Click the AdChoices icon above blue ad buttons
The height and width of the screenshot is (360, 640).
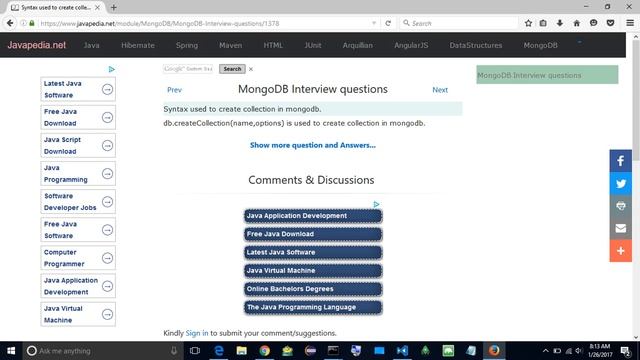pyautogui.click(x=376, y=204)
